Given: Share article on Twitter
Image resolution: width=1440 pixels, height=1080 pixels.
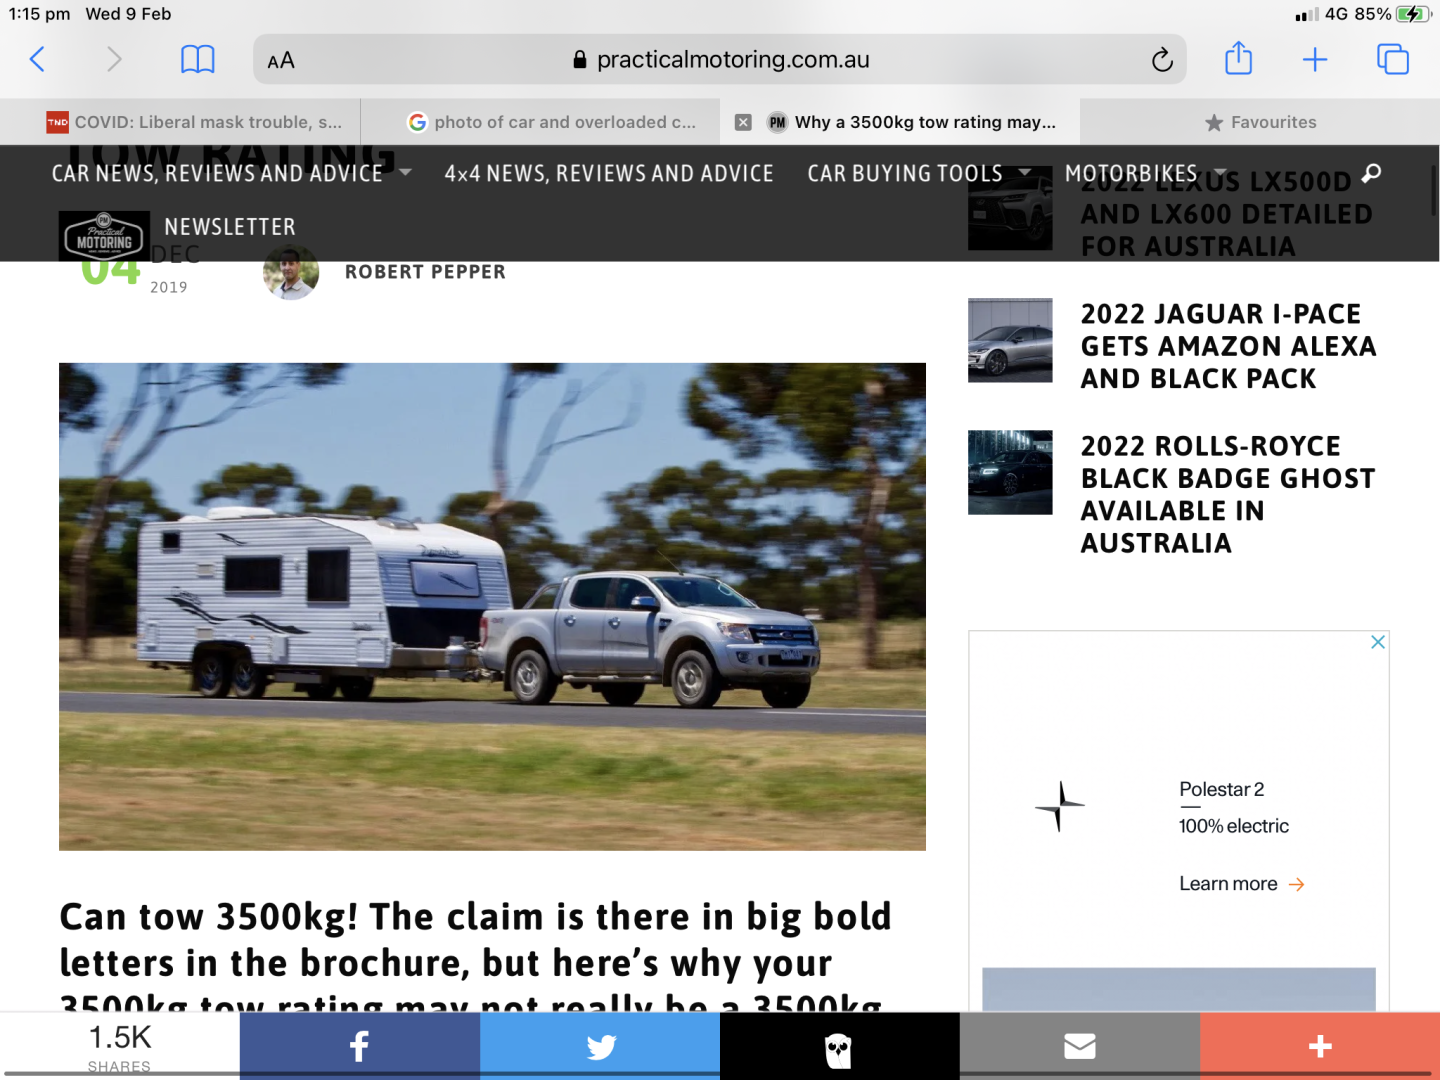Looking at the screenshot, I should (x=600, y=1046).
